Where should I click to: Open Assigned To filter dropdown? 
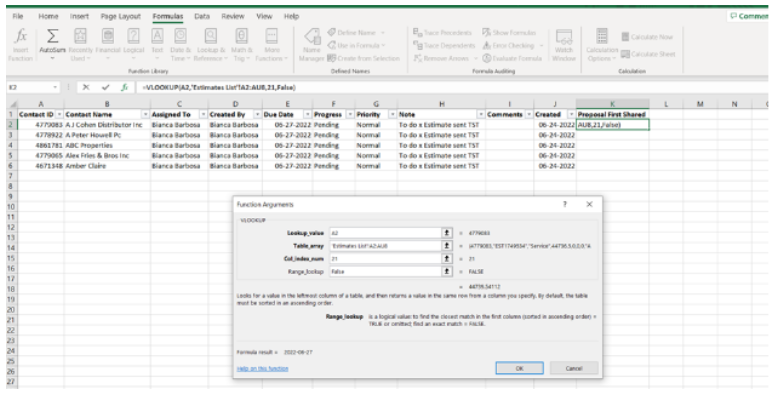coord(203,114)
